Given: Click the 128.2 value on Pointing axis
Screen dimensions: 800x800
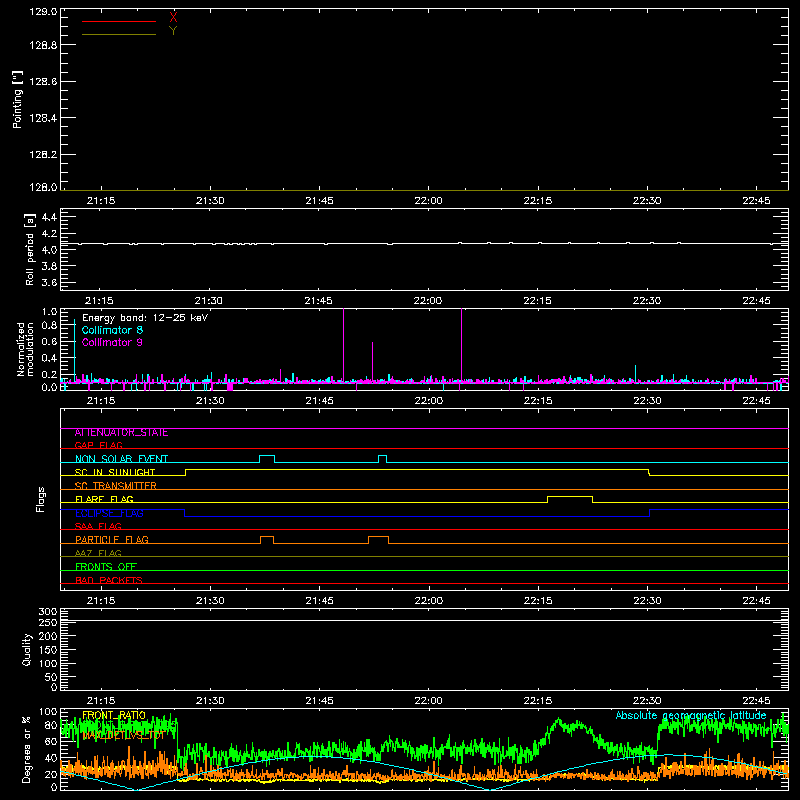Looking at the screenshot, I should coord(43,154).
